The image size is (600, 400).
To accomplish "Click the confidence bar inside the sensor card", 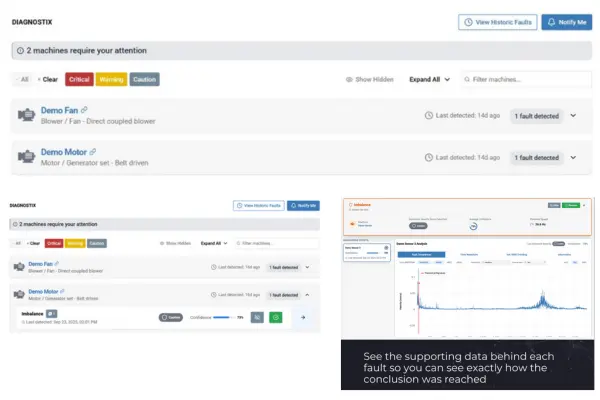I will coord(372,253).
